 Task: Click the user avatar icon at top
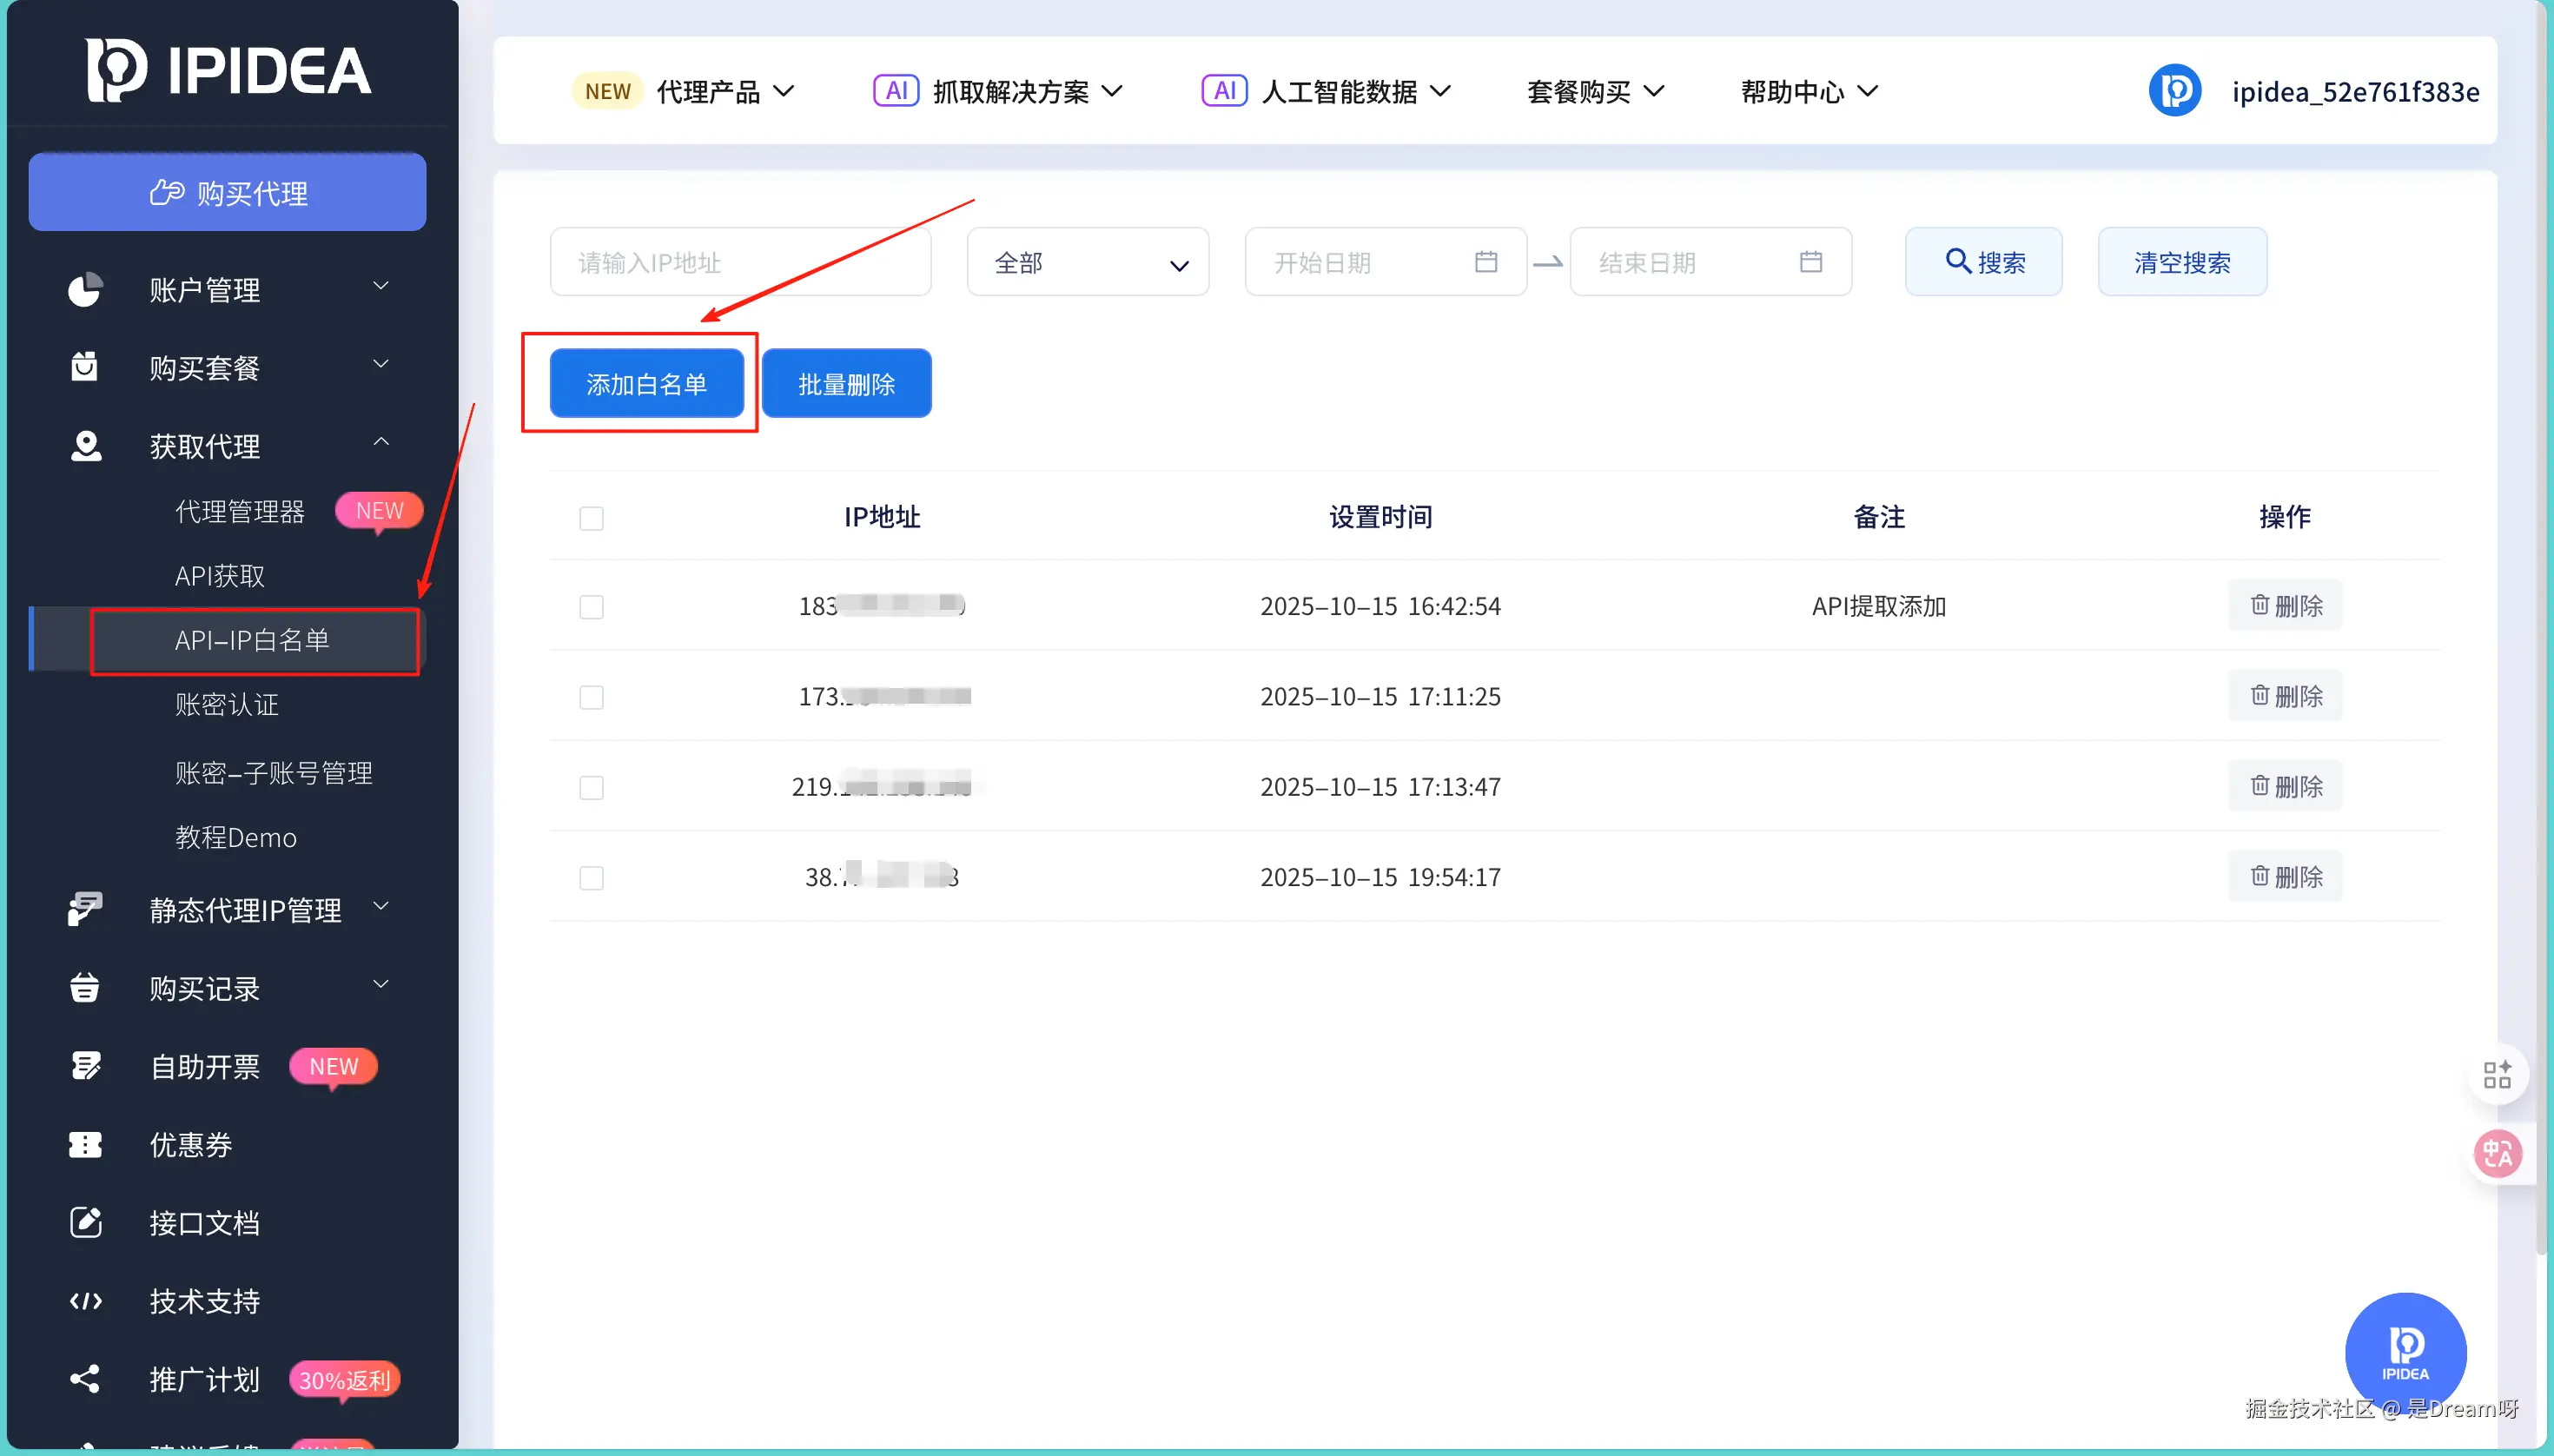[2174, 91]
